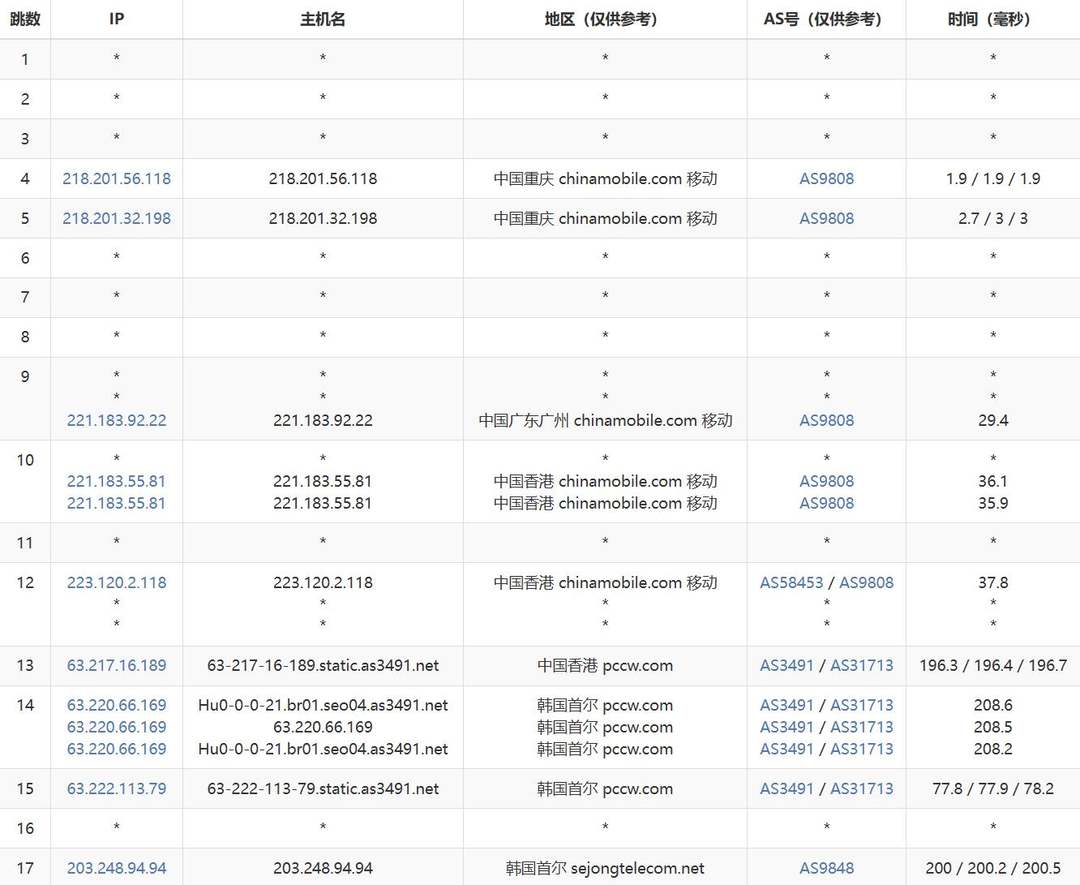This screenshot has width=1080, height=885.
Task: Open IP link 63.222.113.79 in hop 15
Action: (116, 789)
